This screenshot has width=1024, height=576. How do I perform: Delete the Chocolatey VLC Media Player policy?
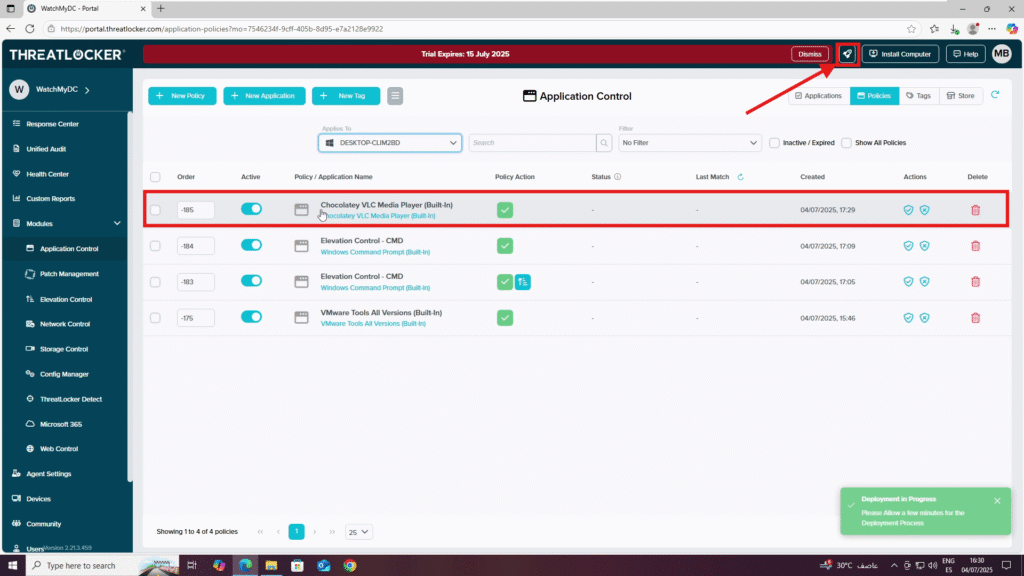pos(976,210)
